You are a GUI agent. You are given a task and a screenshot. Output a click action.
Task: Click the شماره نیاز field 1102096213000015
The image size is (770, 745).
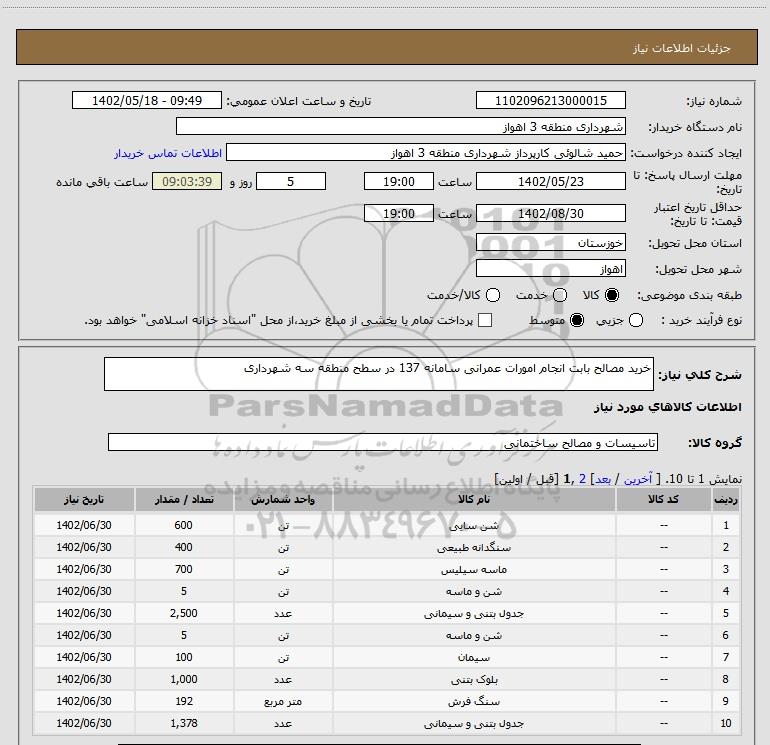pos(550,100)
